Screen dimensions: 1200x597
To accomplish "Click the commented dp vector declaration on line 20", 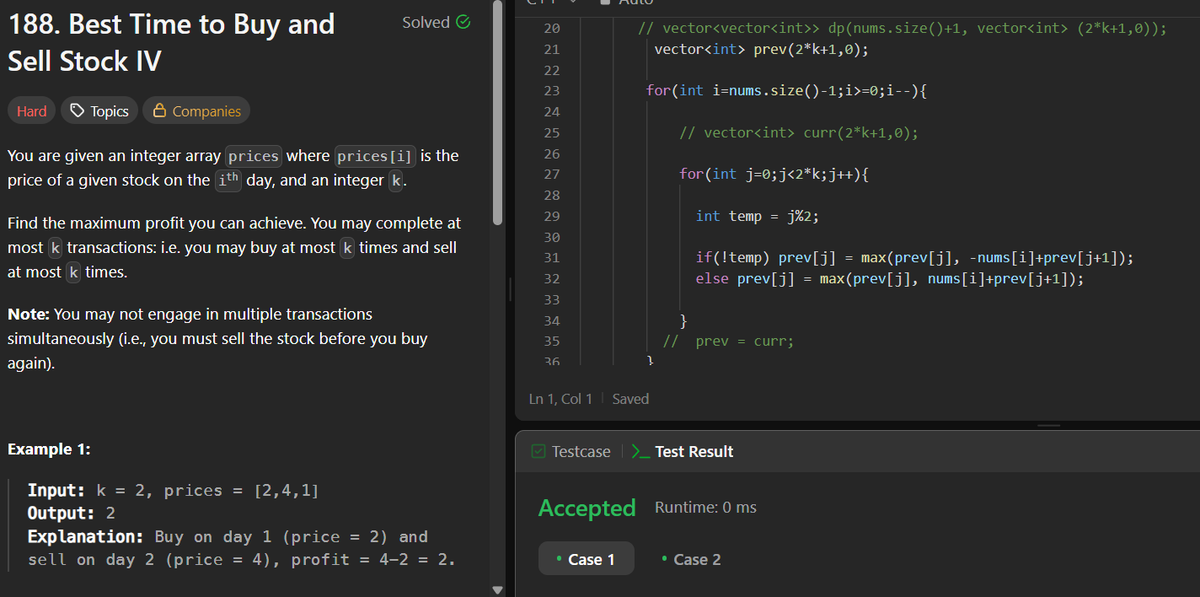I will 902,28.
